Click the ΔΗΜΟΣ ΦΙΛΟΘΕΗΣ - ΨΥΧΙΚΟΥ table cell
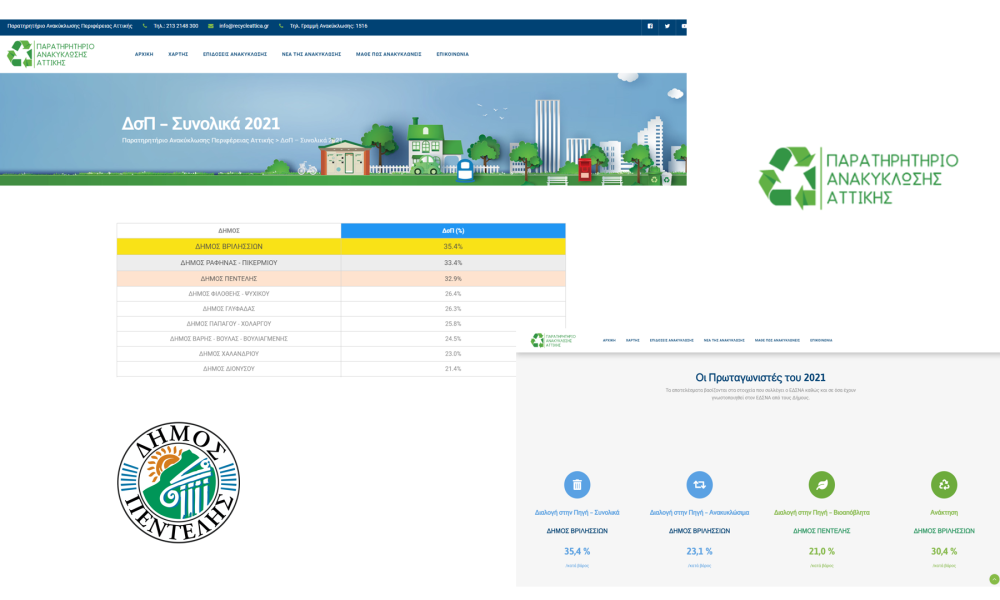Image resolution: width=1000 pixels, height=600 pixels. tap(229, 294)
